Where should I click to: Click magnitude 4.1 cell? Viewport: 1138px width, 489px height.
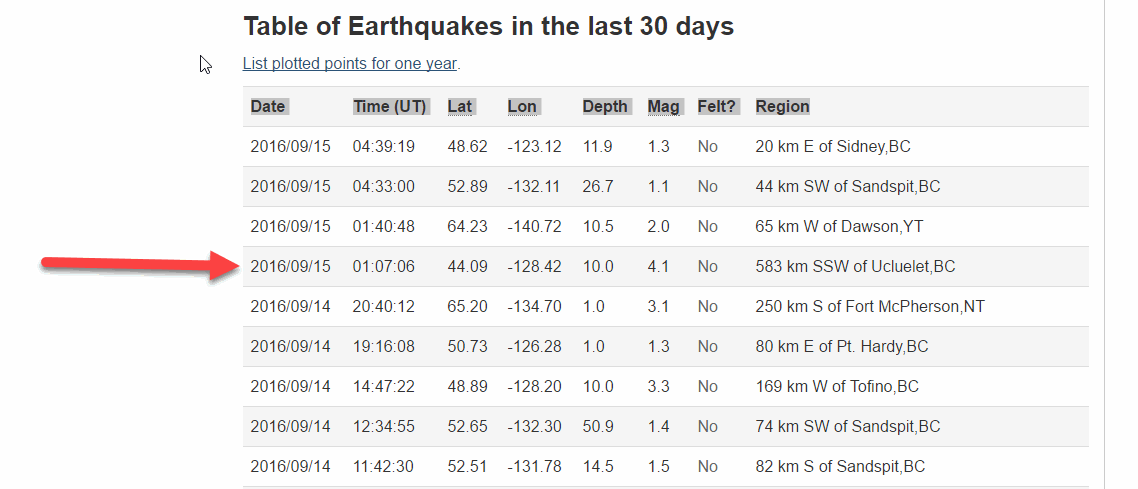click(x=658, y=267)
